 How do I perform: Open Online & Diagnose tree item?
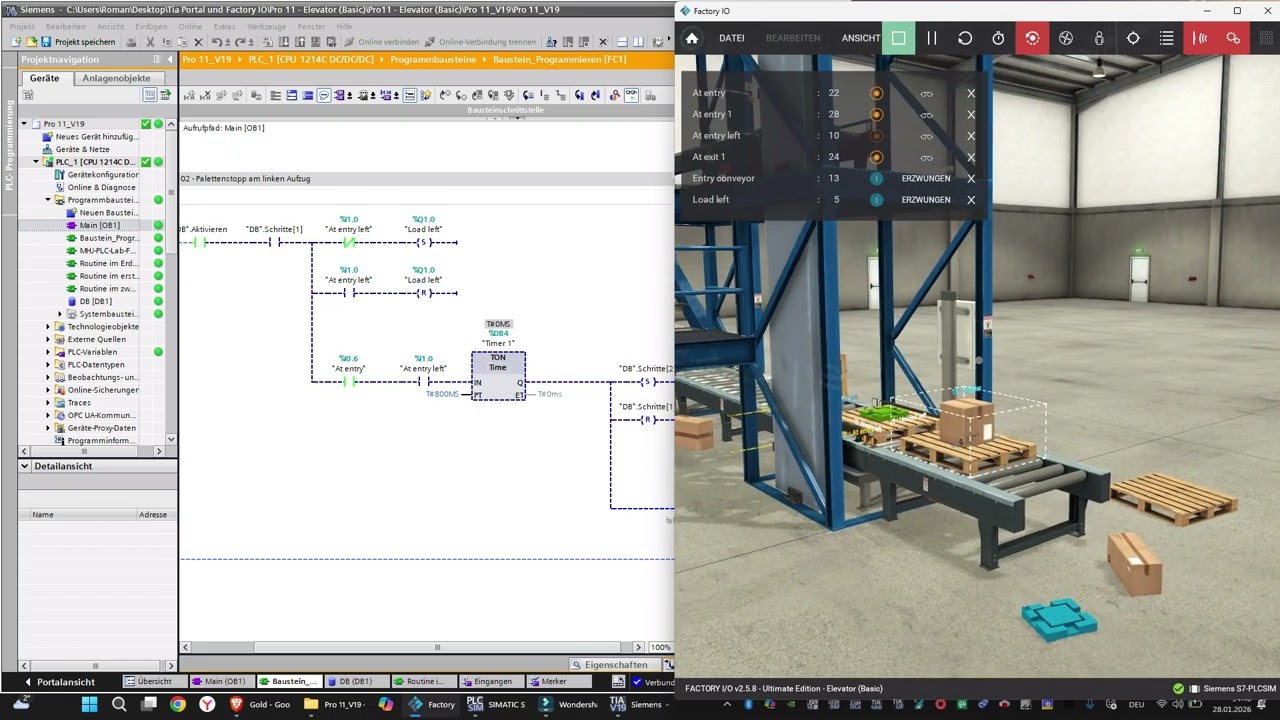click(x=101, y=187)
